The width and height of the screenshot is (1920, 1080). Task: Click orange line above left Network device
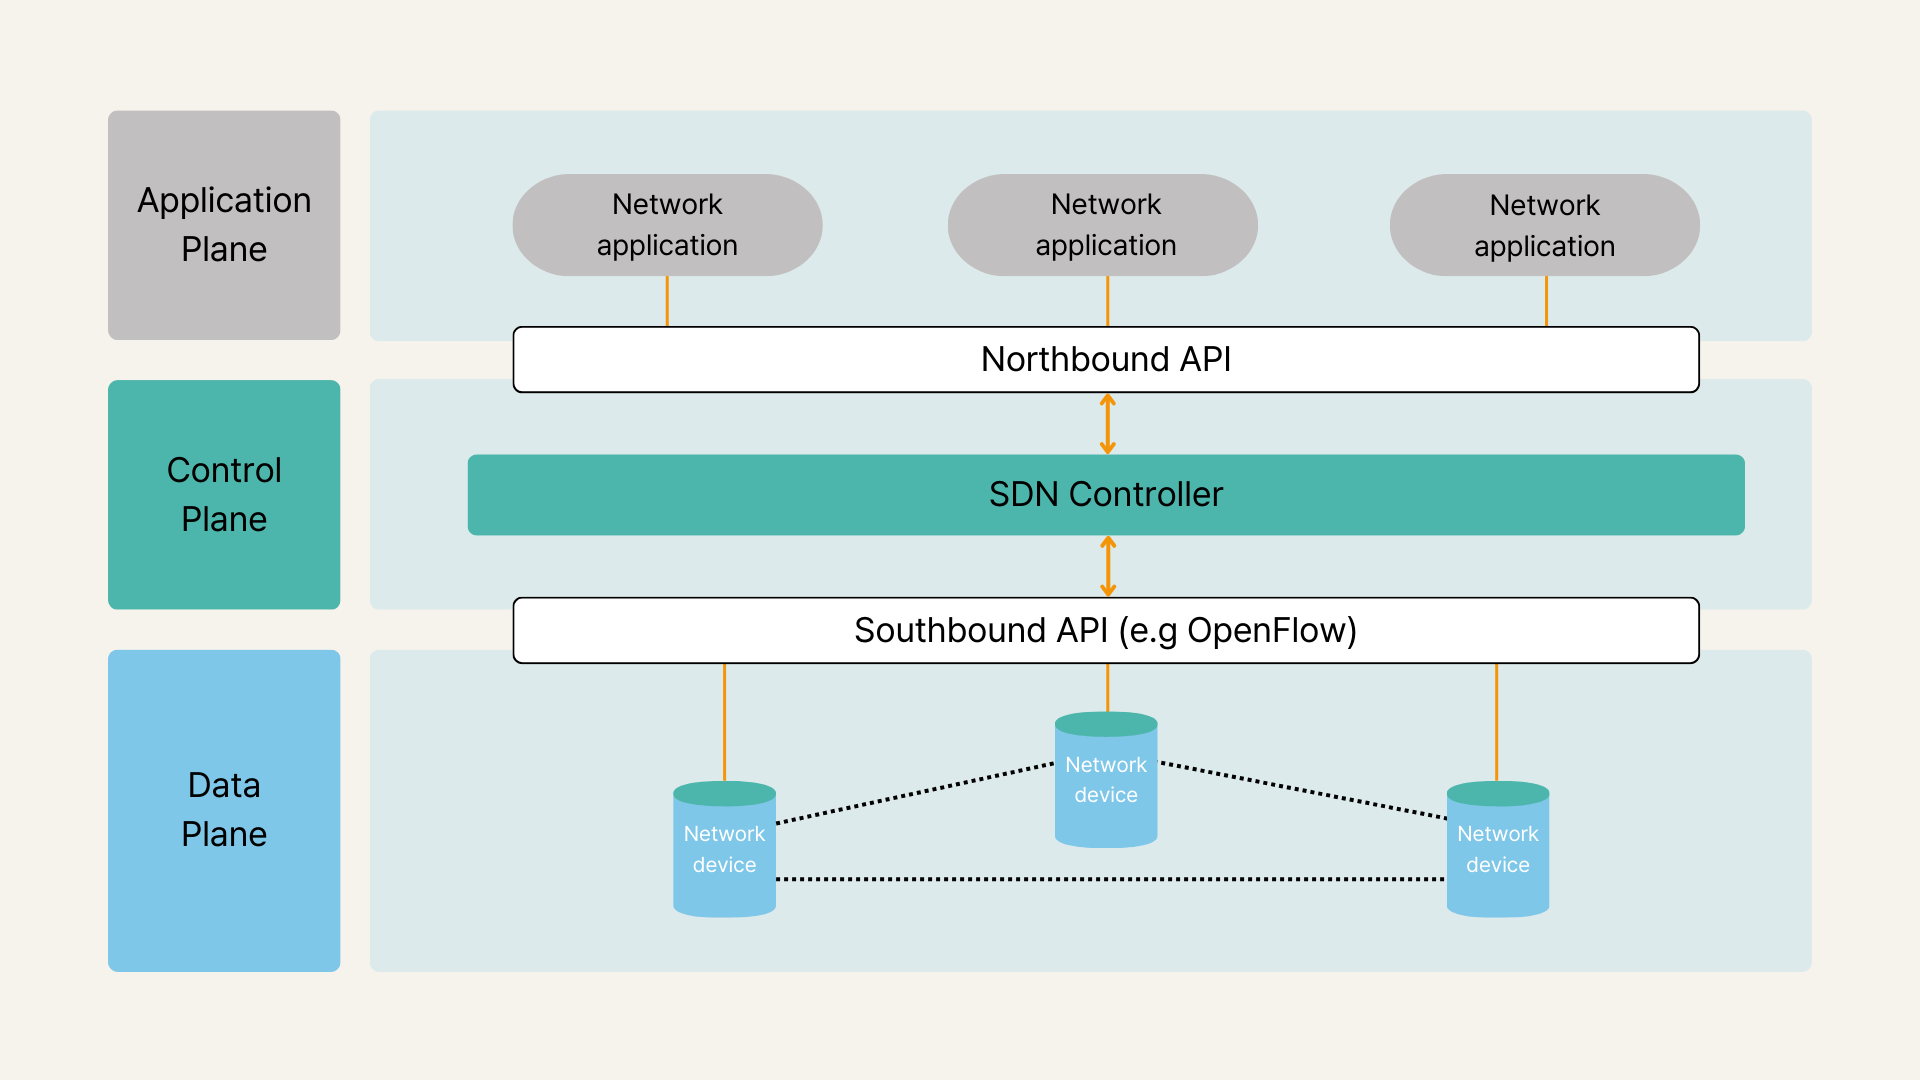(x=724, y=722)
